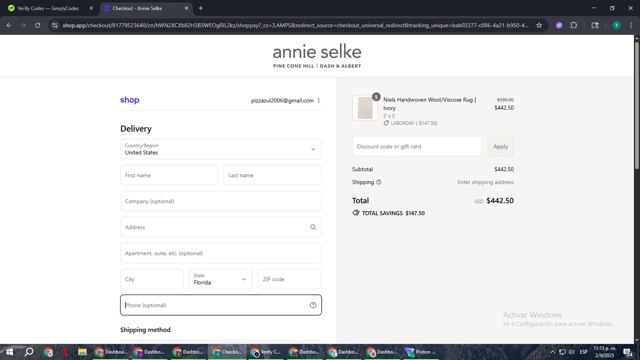Focus the Last name field

coord(272,175)
